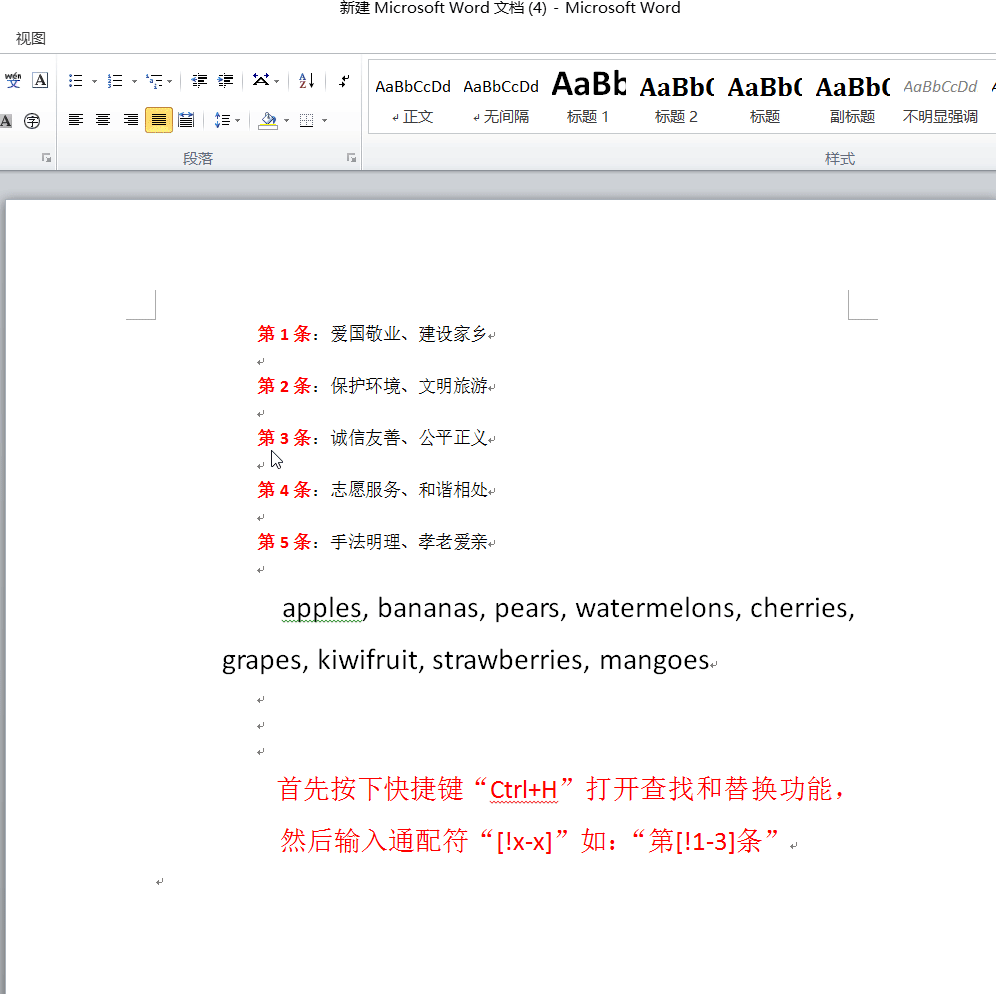
Task: Increase paragraph indent
Action: pyautogui.click(x=225, y=80)
